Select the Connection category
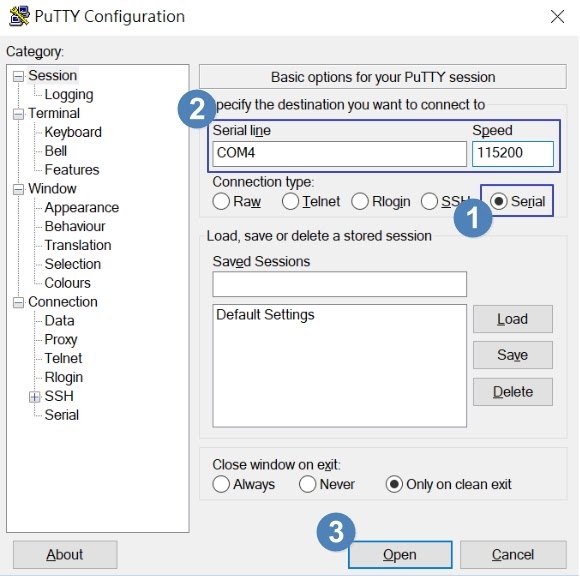The image size is (580, 576). coord(63,302)
